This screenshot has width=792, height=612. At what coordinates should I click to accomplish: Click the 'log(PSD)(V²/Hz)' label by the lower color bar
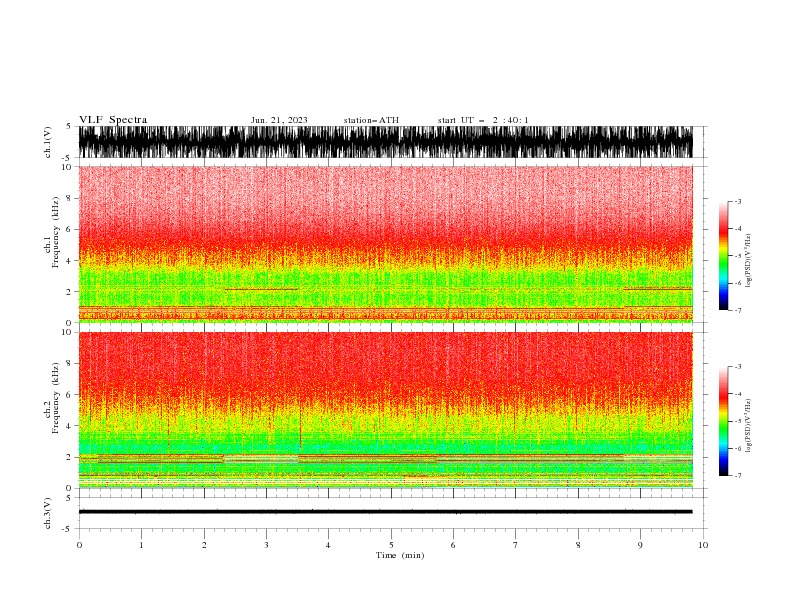[749, 426]
